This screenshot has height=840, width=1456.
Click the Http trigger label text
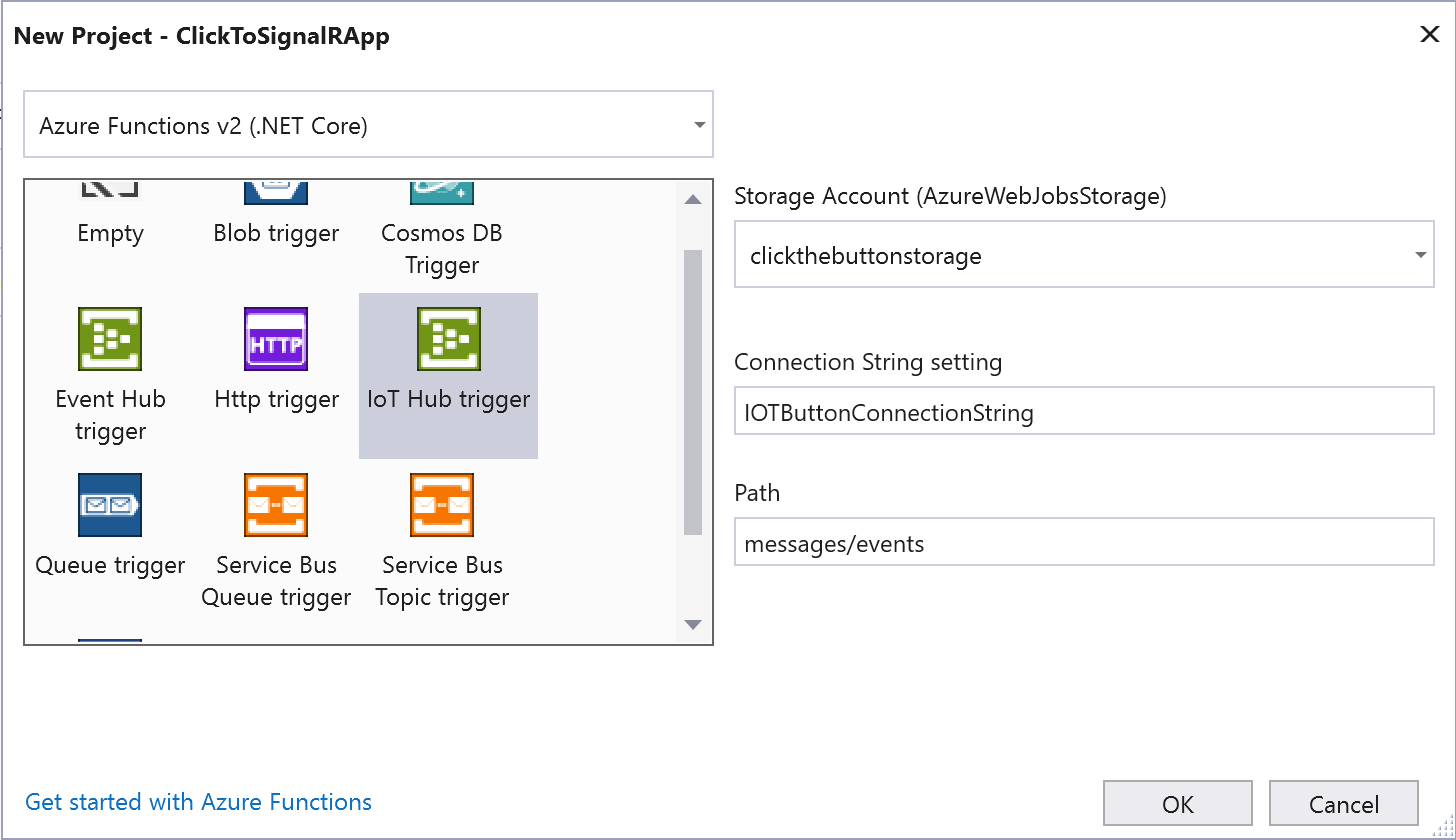(276, 400)
